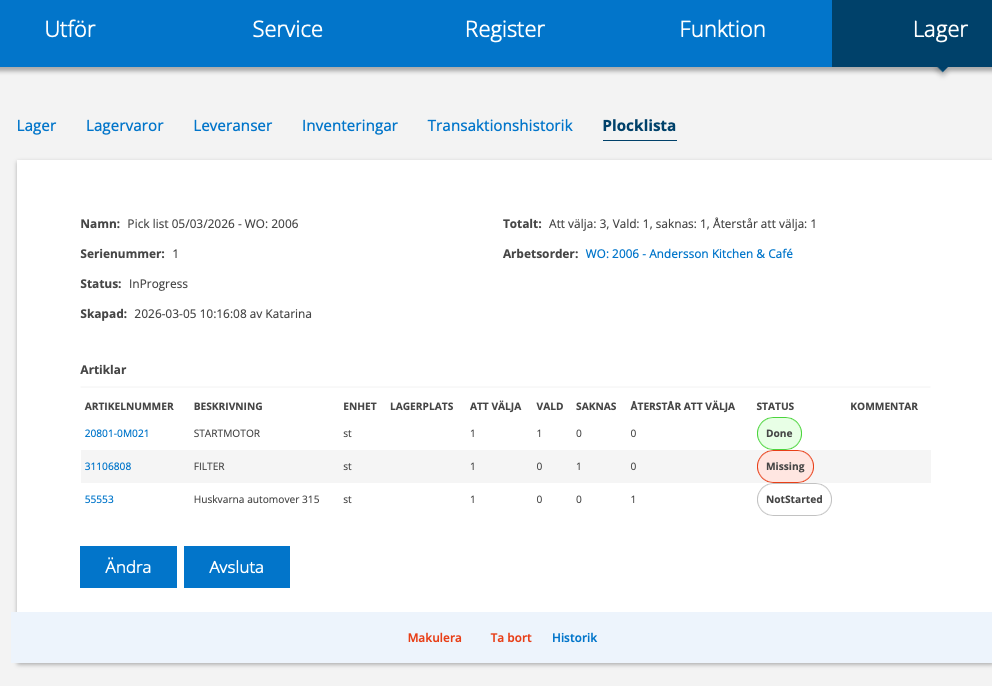Open the Service main menu

coord(287,30)
